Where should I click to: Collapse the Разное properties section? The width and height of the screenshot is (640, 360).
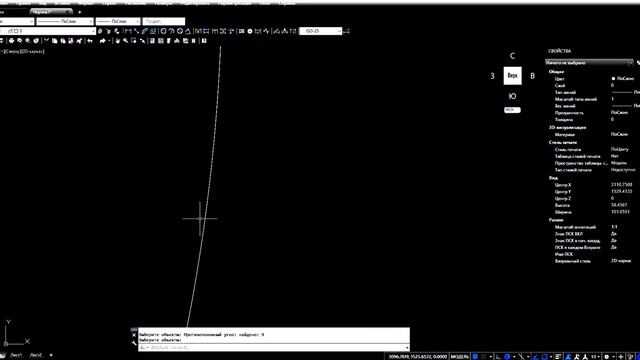(556, 220)
